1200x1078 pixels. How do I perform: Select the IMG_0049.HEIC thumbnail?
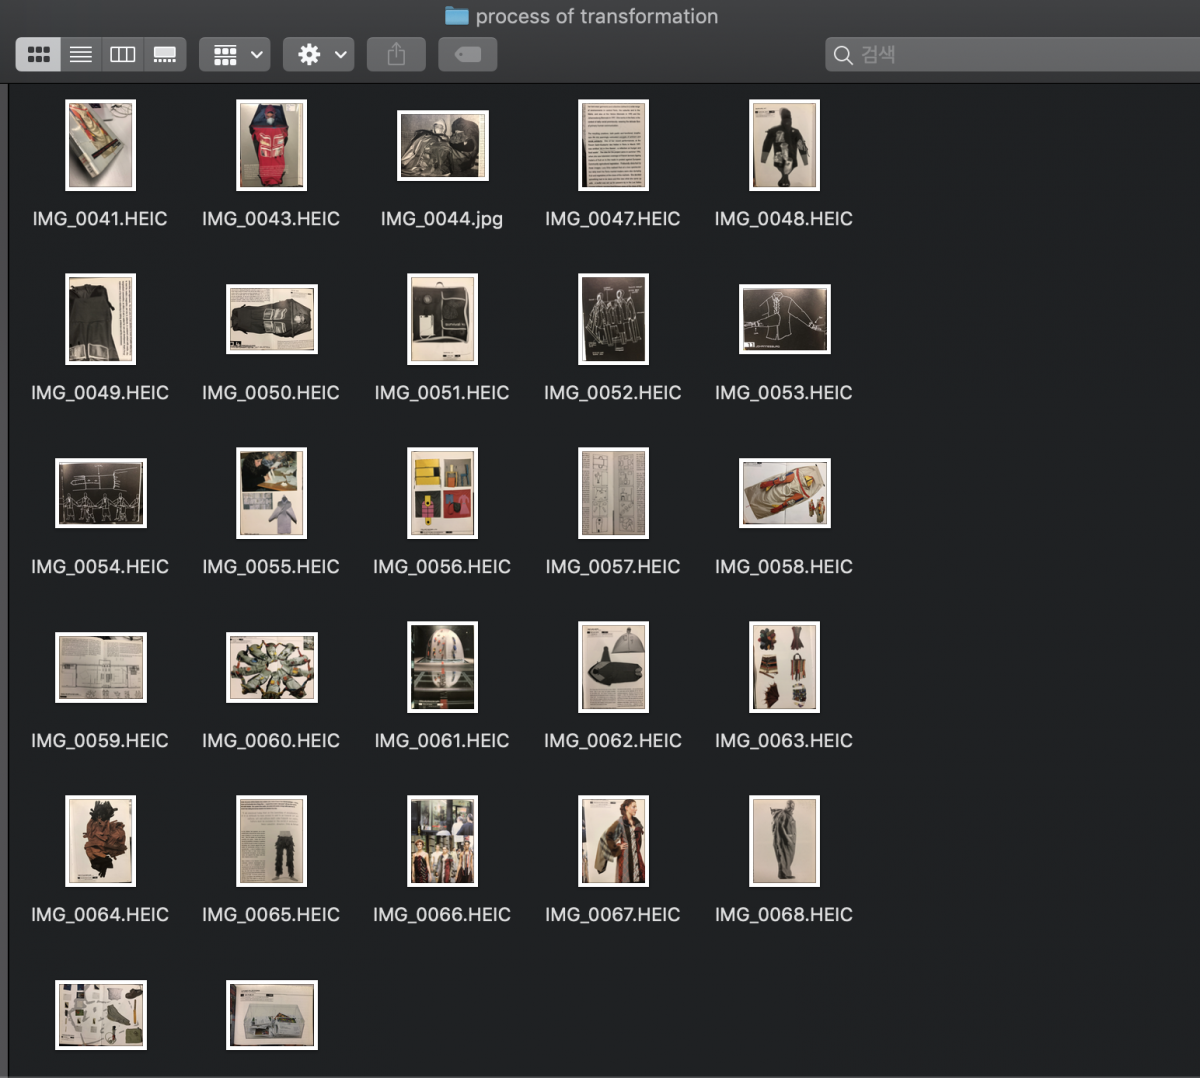point(100,319)
